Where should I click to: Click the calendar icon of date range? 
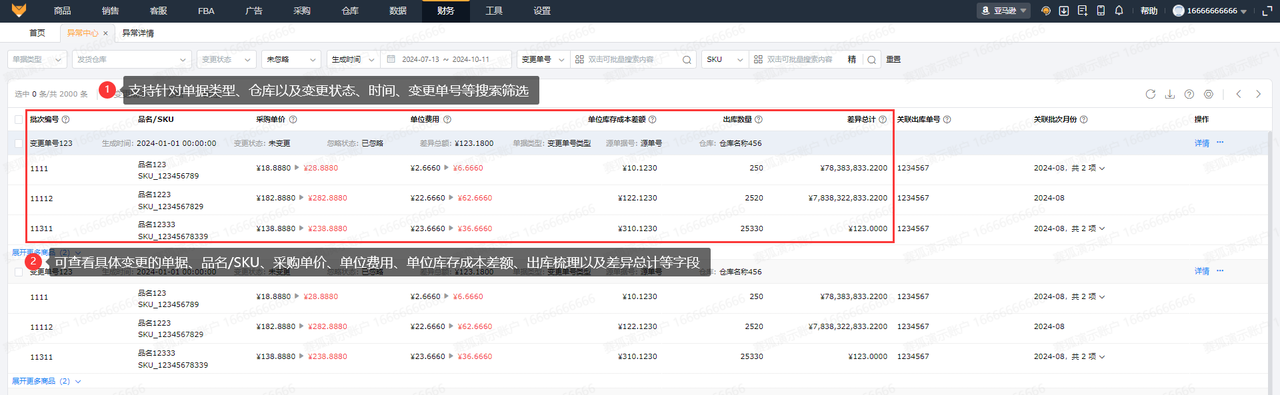(x=391, y=60)
